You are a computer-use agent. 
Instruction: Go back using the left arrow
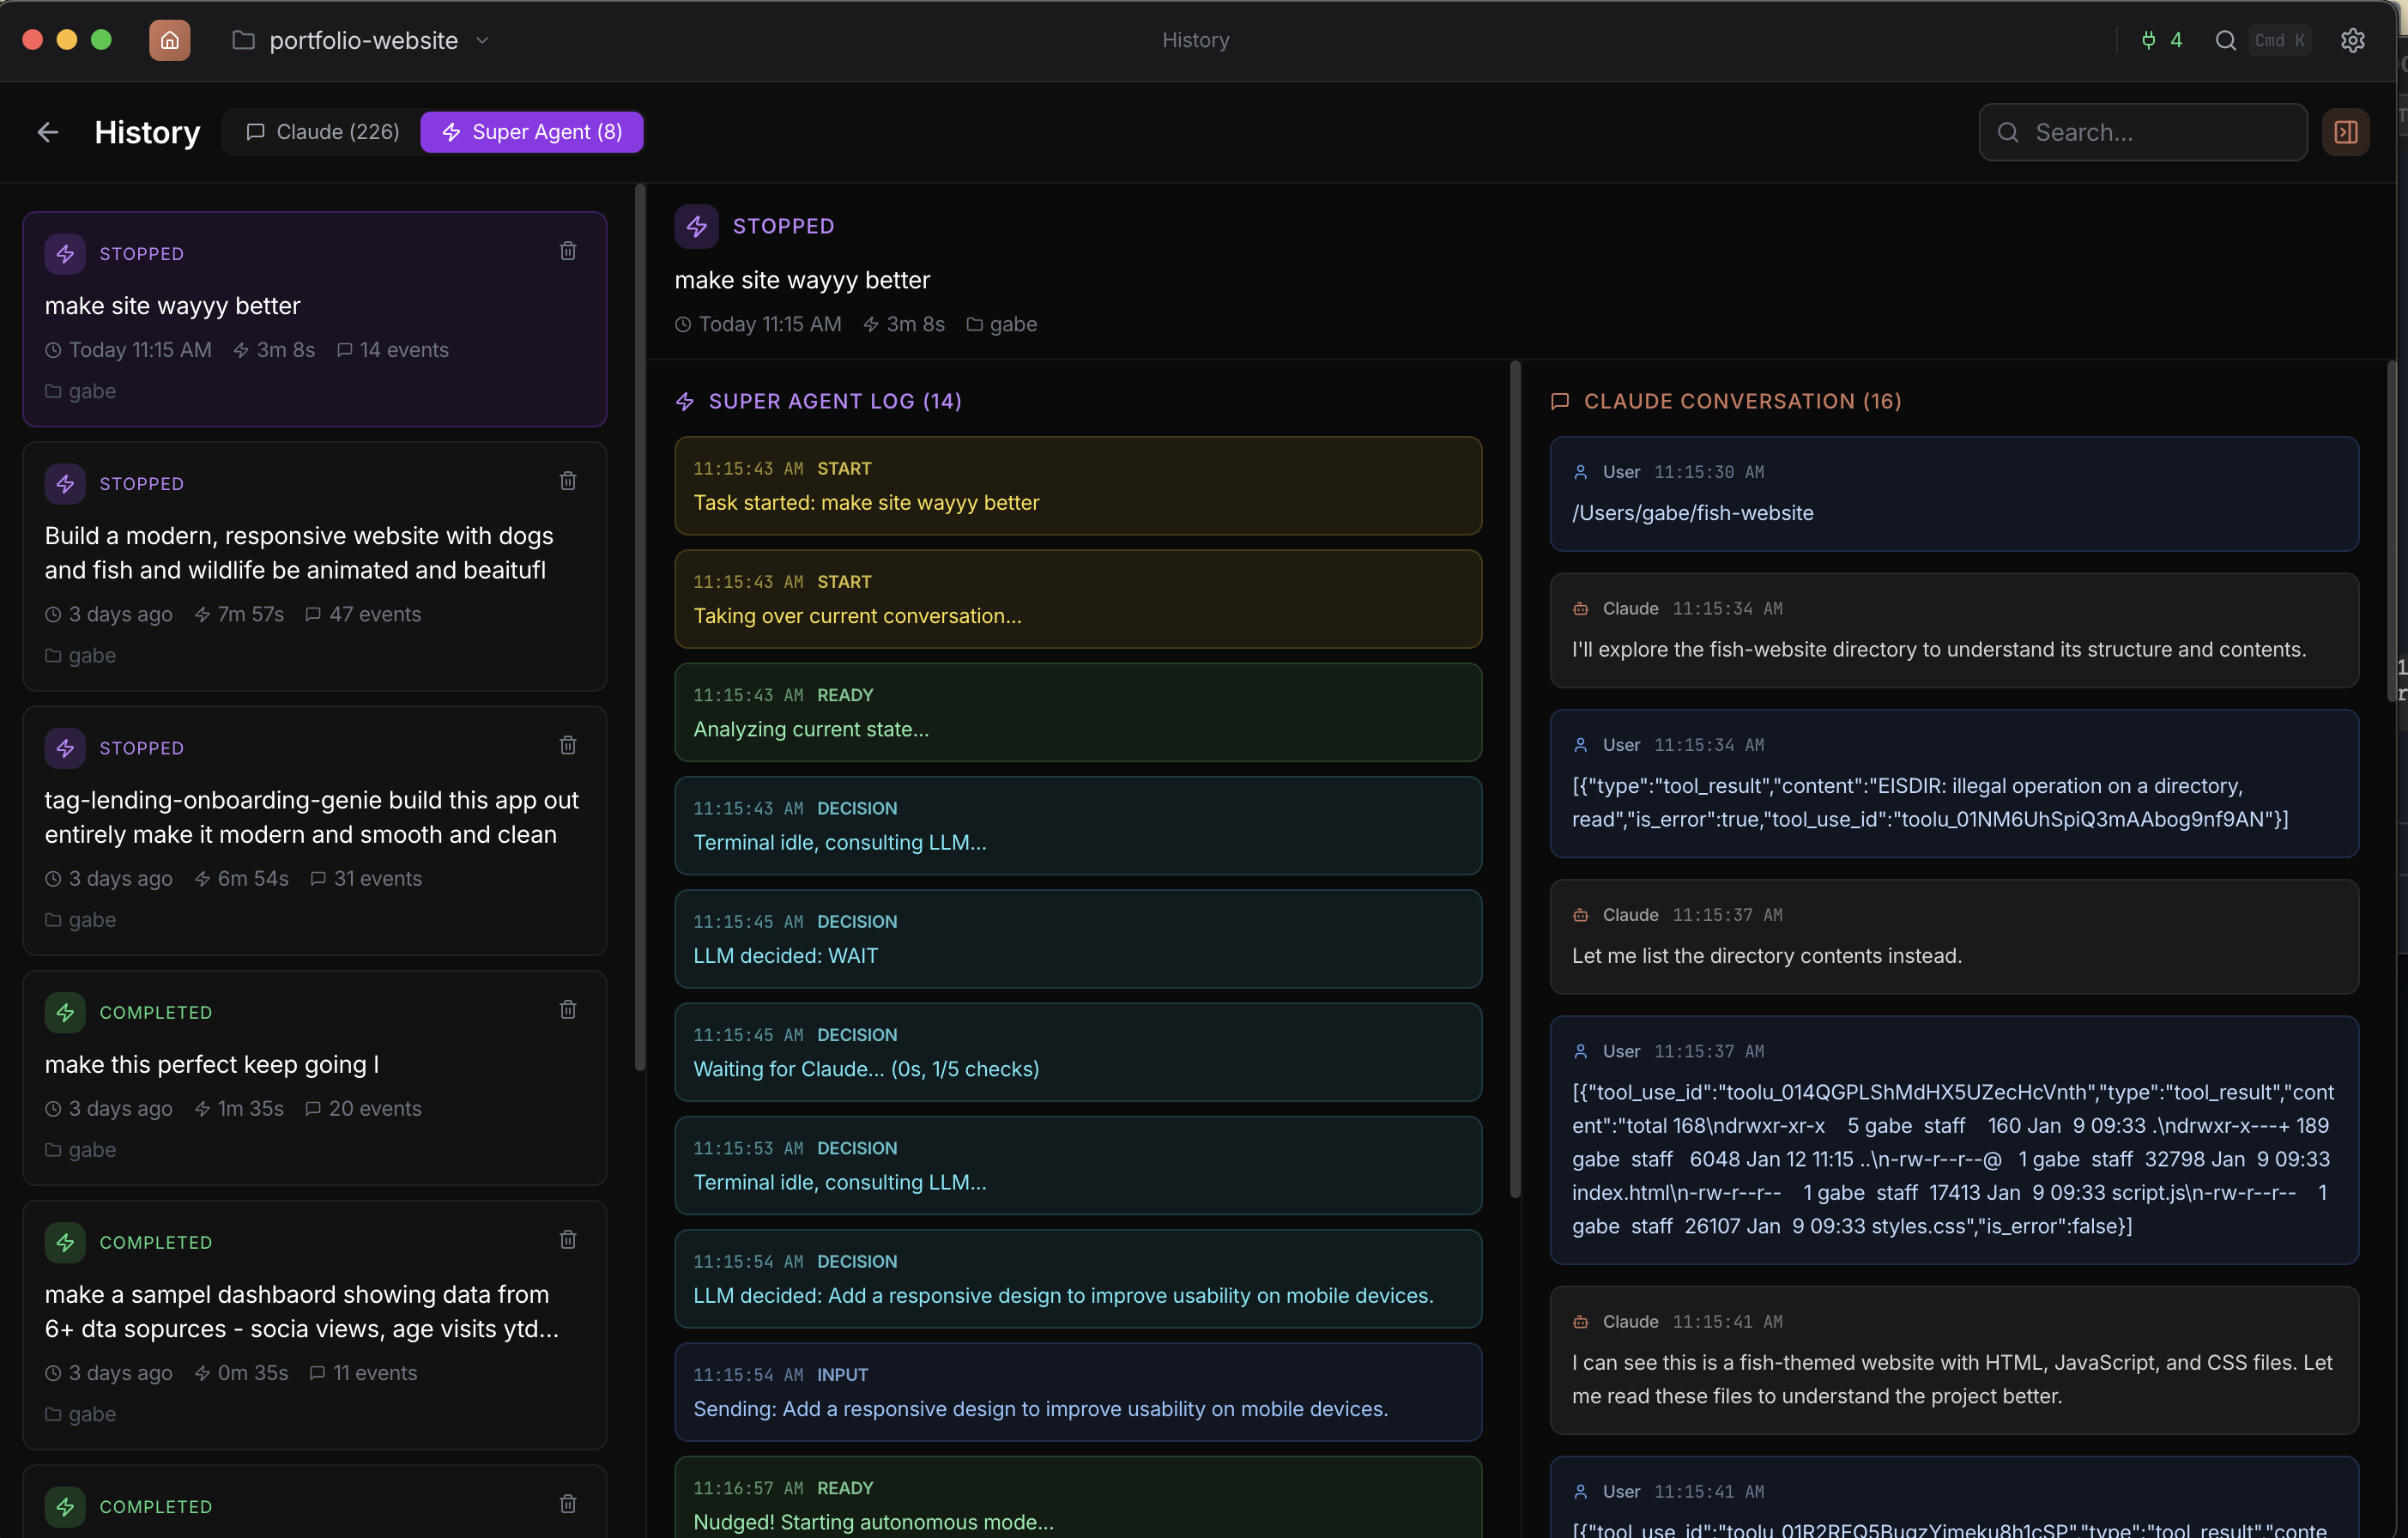[x=48, y=132]
